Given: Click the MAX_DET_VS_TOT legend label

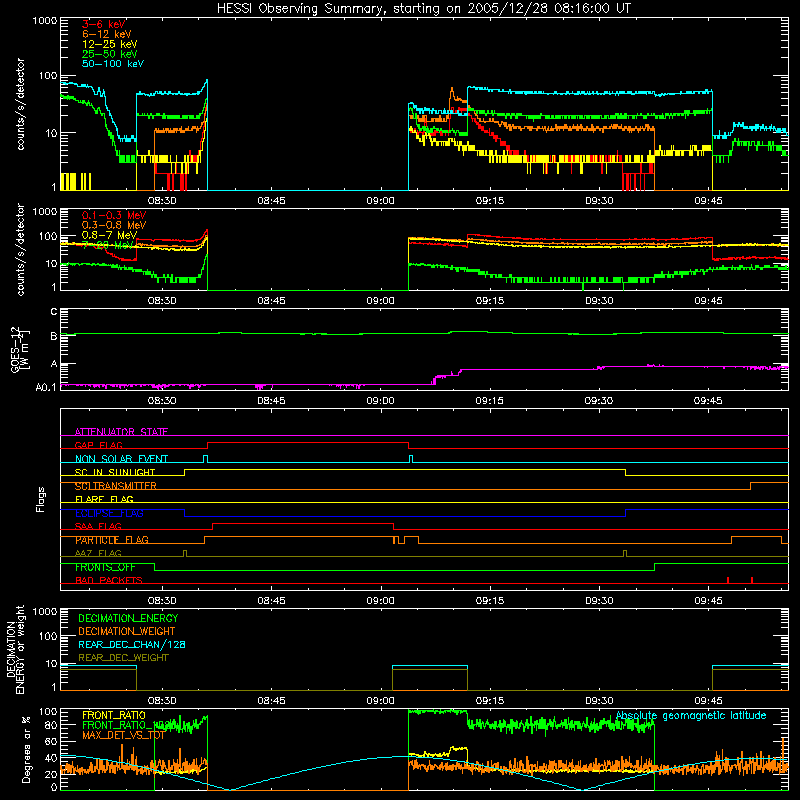Looking at the screenshot, I should [x=123, y=735].
